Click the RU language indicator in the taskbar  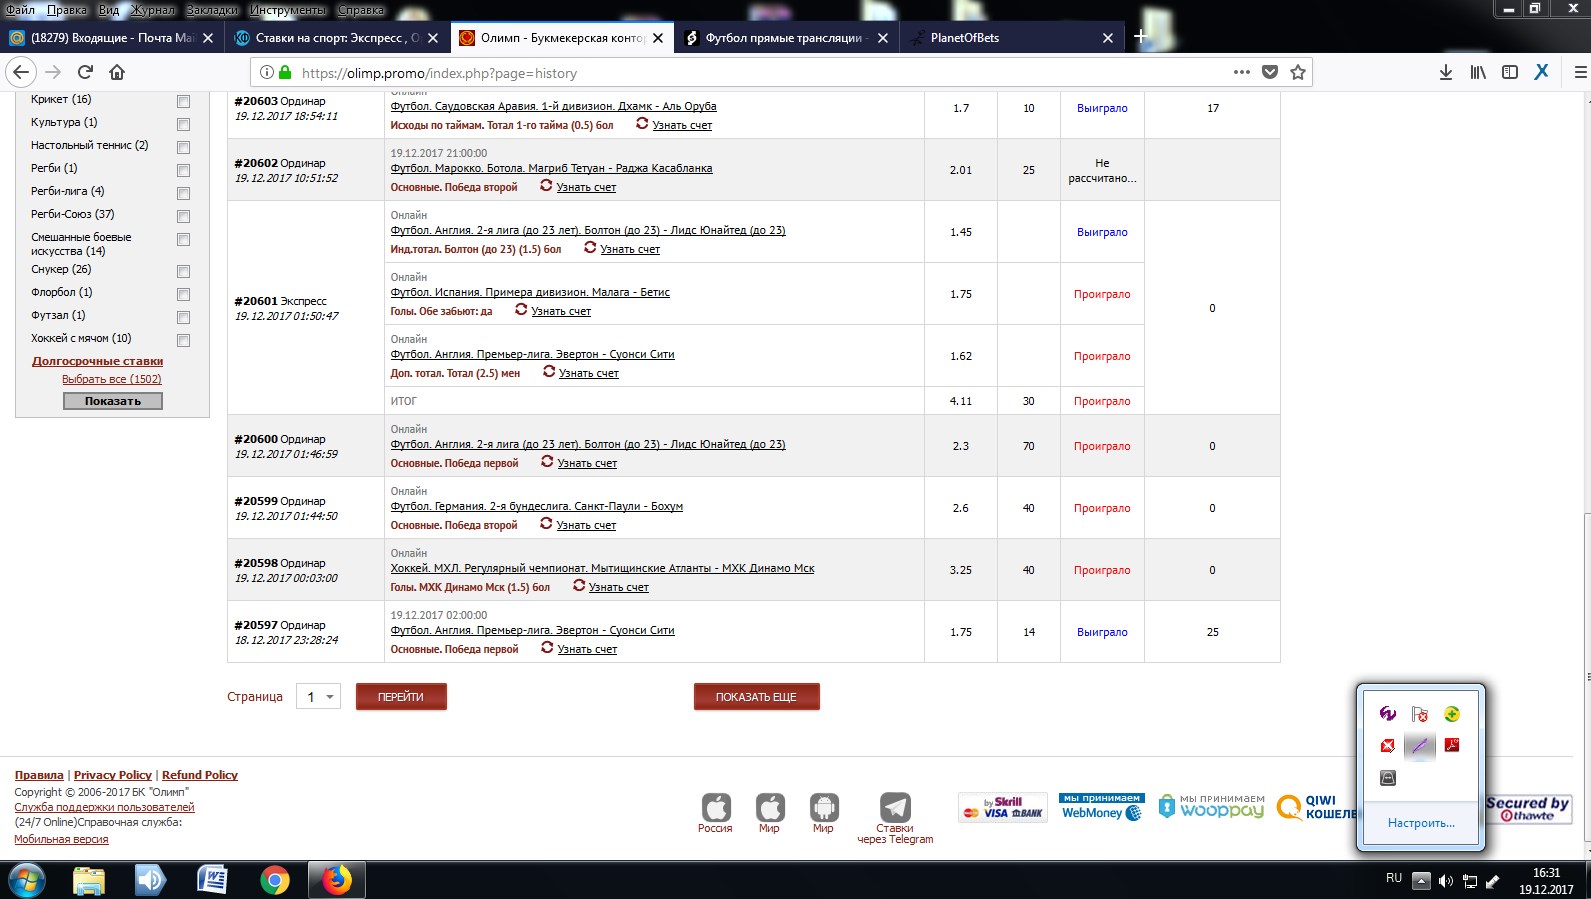1394,878
